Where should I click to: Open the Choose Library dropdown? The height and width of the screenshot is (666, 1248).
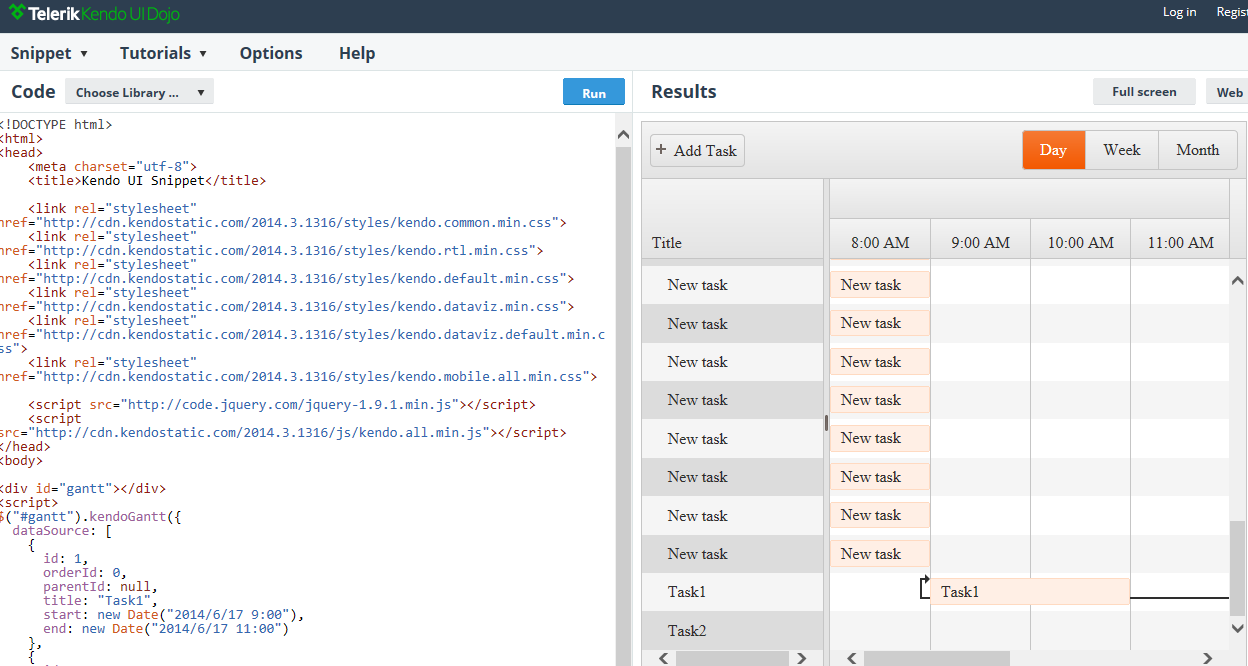coord(139,92)
